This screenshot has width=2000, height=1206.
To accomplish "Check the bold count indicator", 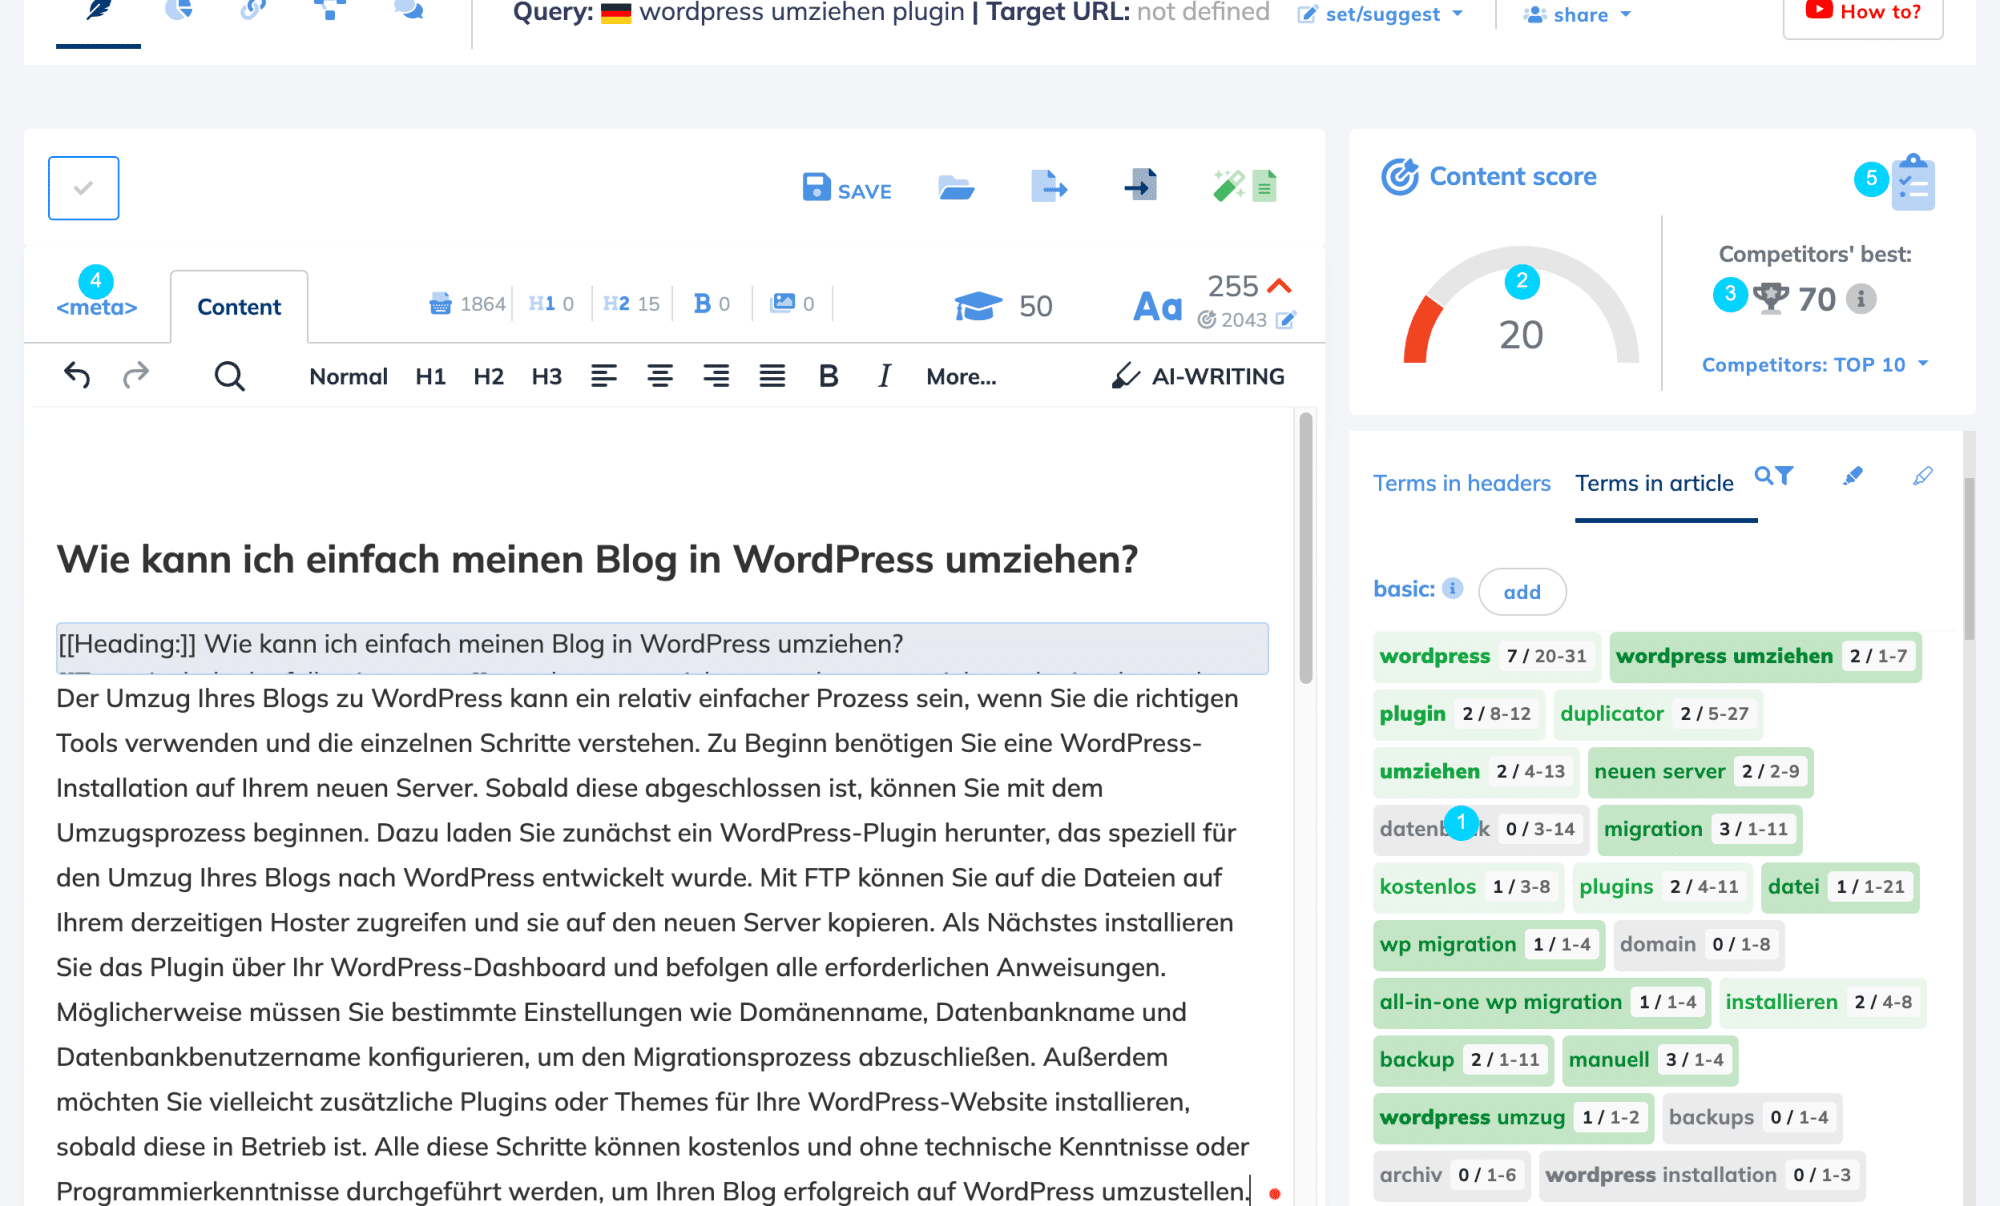I will 712,303.
